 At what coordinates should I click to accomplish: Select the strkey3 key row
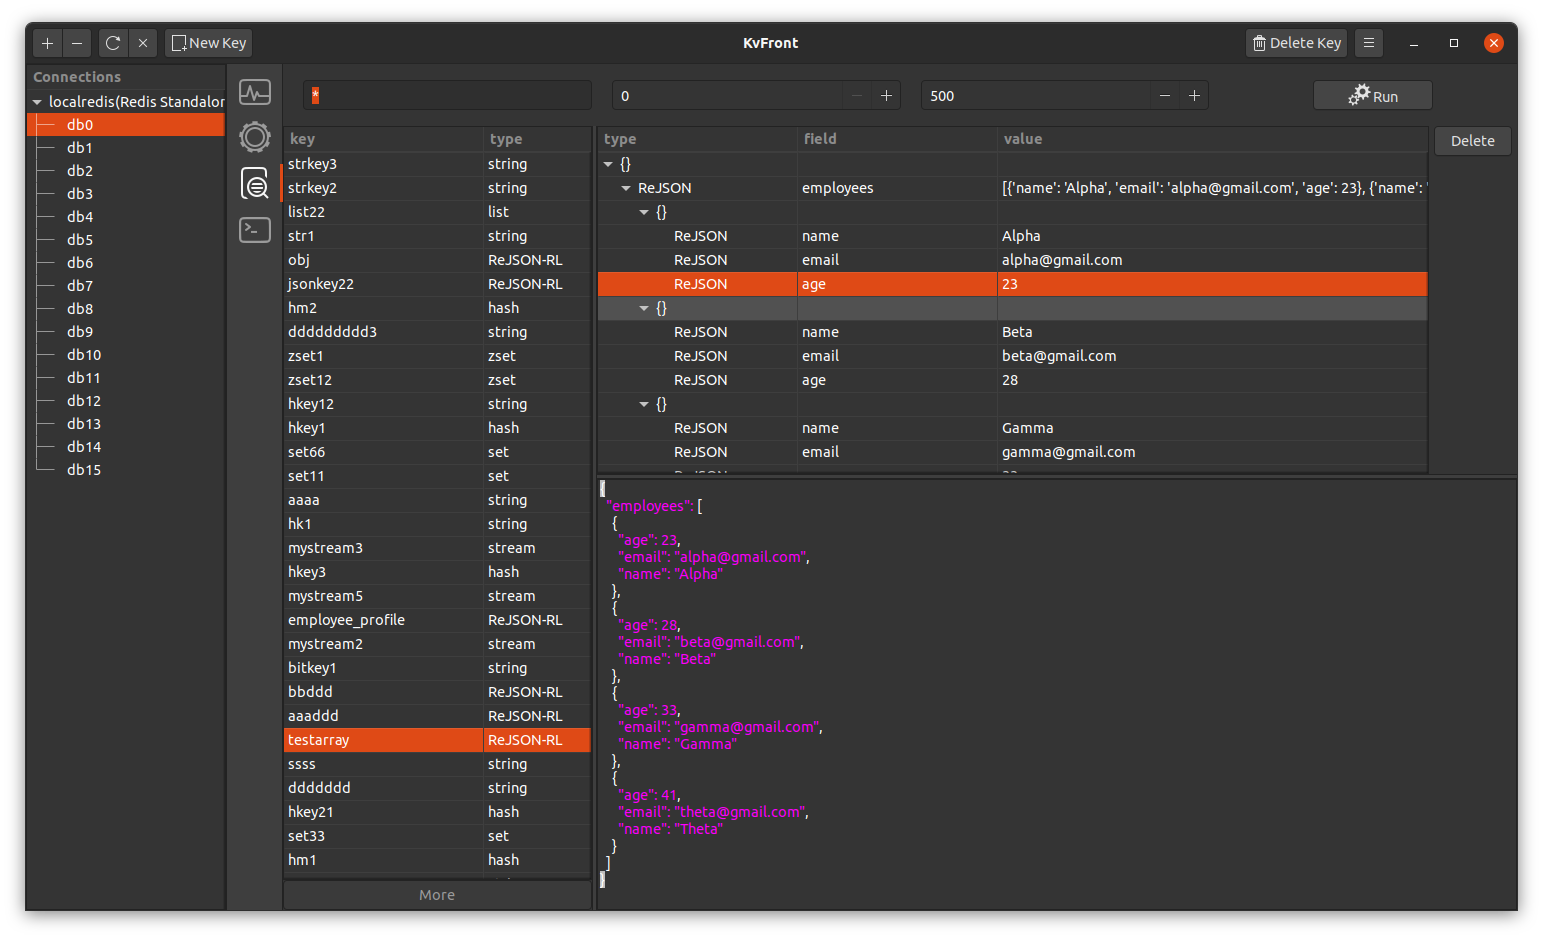[437, 164]
